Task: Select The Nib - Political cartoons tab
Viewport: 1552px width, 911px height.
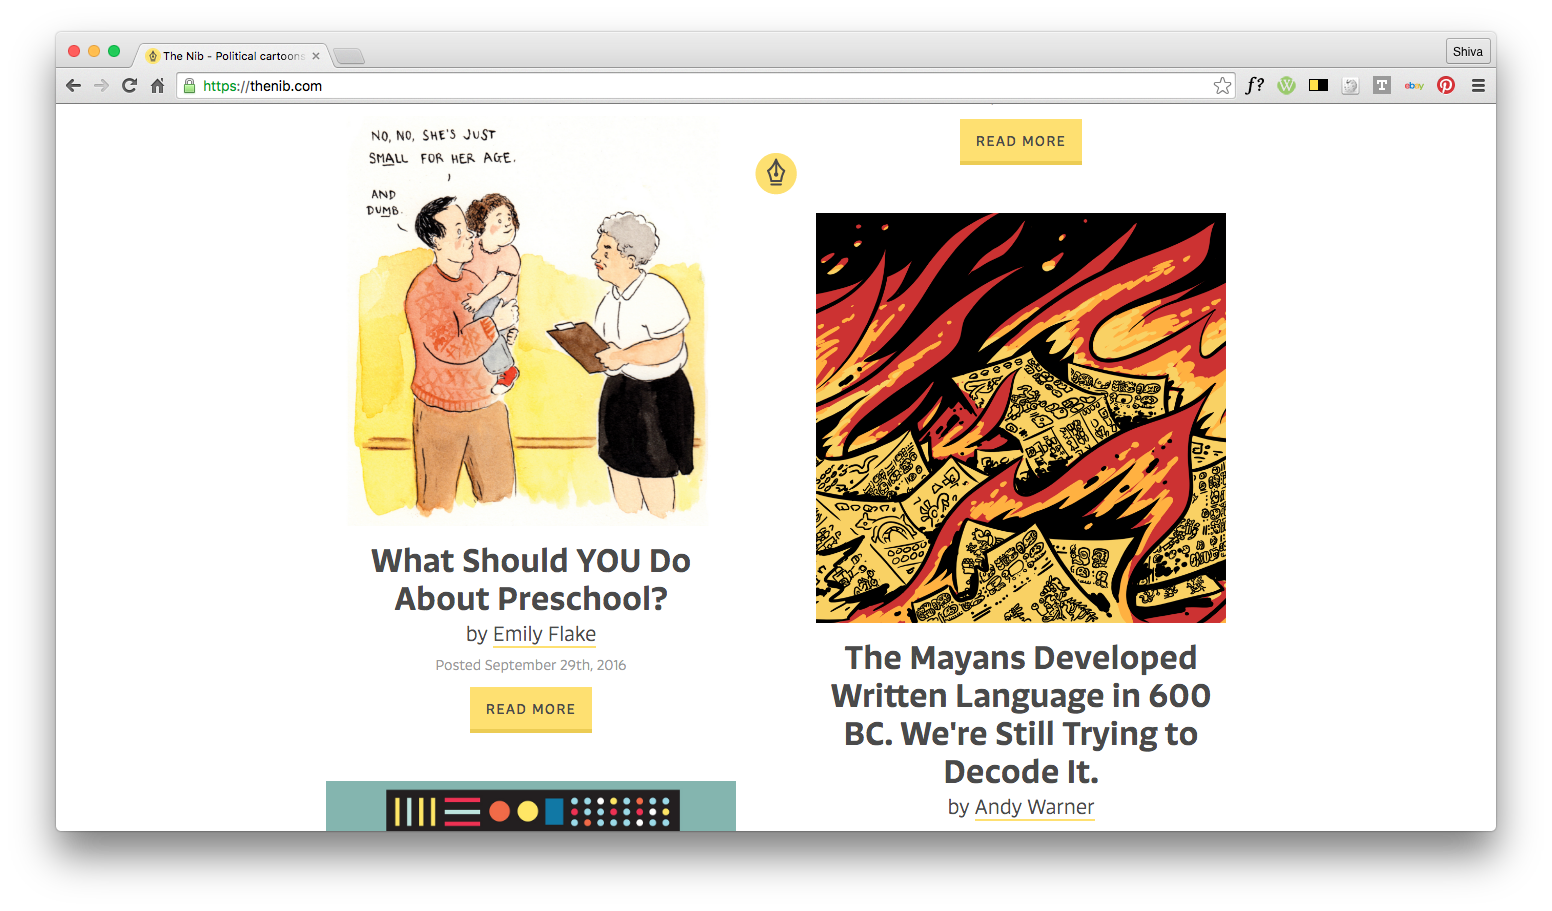Action: point(232,56)
